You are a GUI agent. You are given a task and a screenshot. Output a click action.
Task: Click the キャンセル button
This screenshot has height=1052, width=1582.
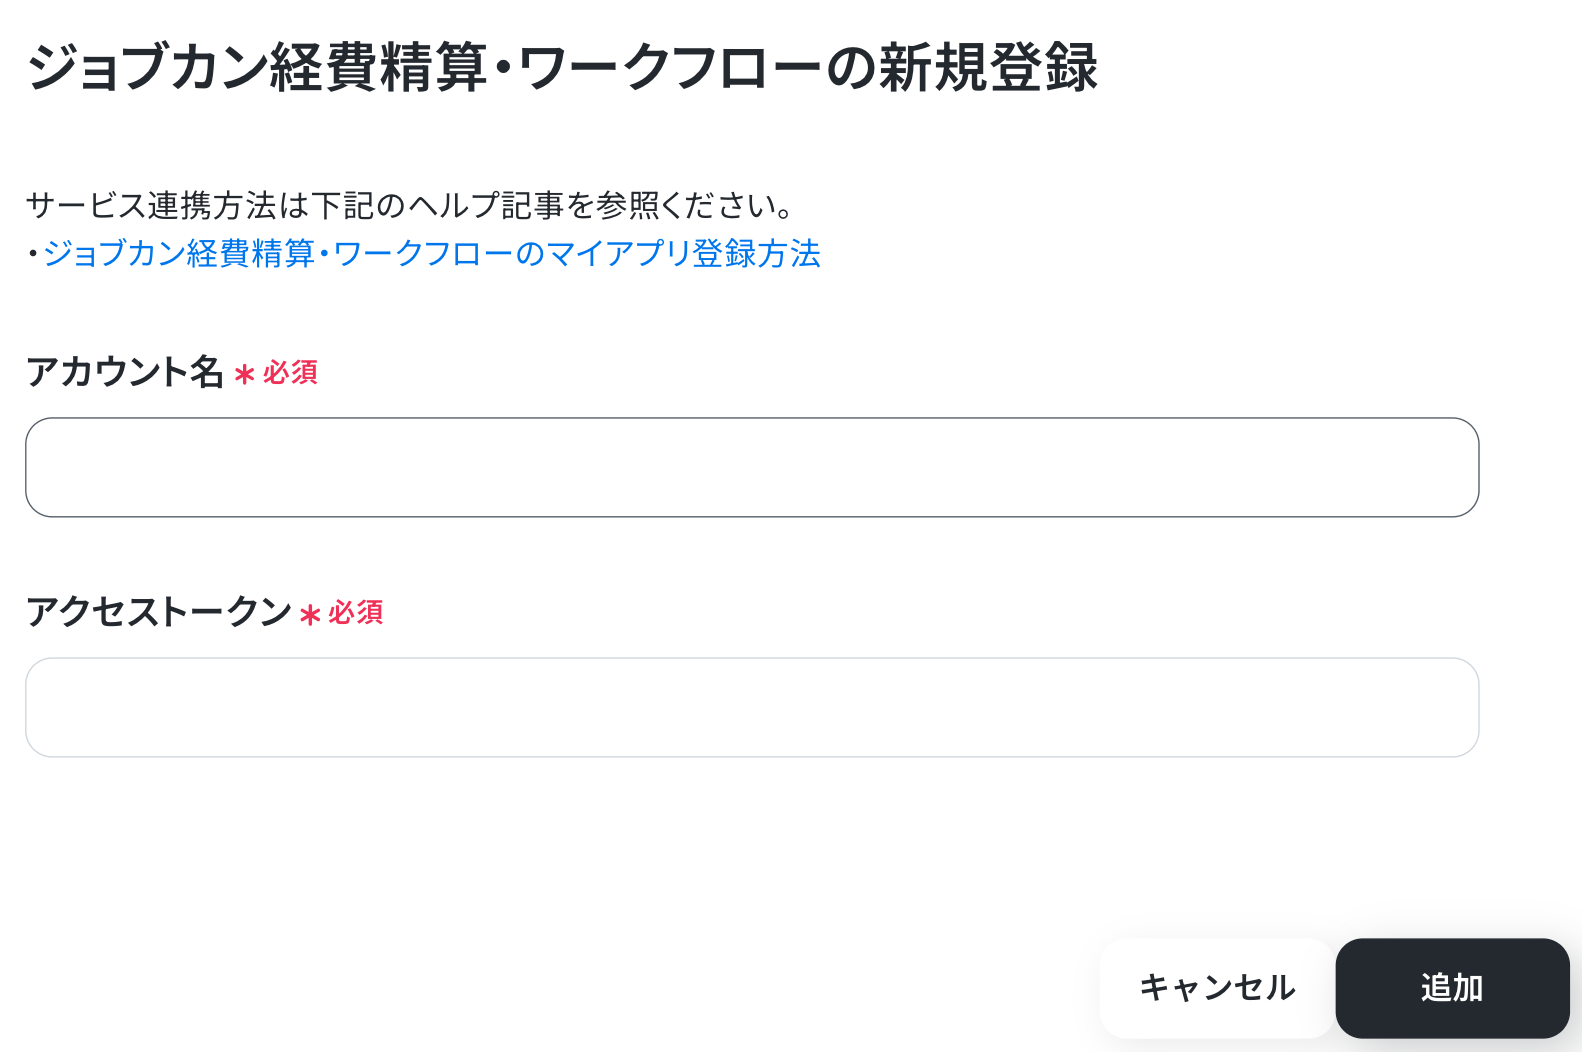1217,988
